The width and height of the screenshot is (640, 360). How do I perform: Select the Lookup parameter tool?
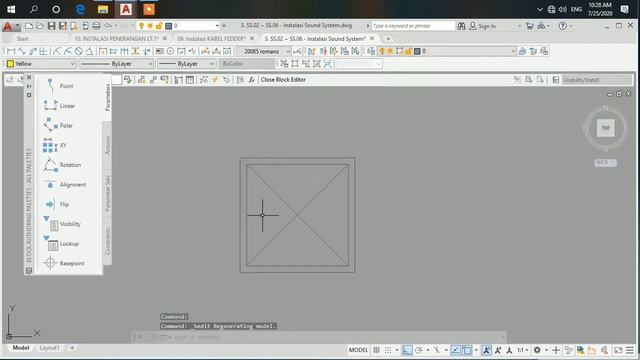tap(61, 244)
